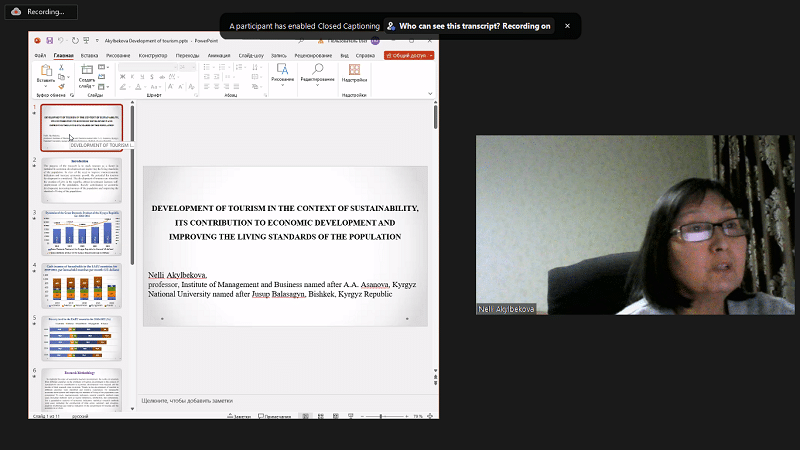Click the Create slide (Создать слайд) icon
Image resolution: width=800 pixels, height=450 pixels.
[87, 71]
